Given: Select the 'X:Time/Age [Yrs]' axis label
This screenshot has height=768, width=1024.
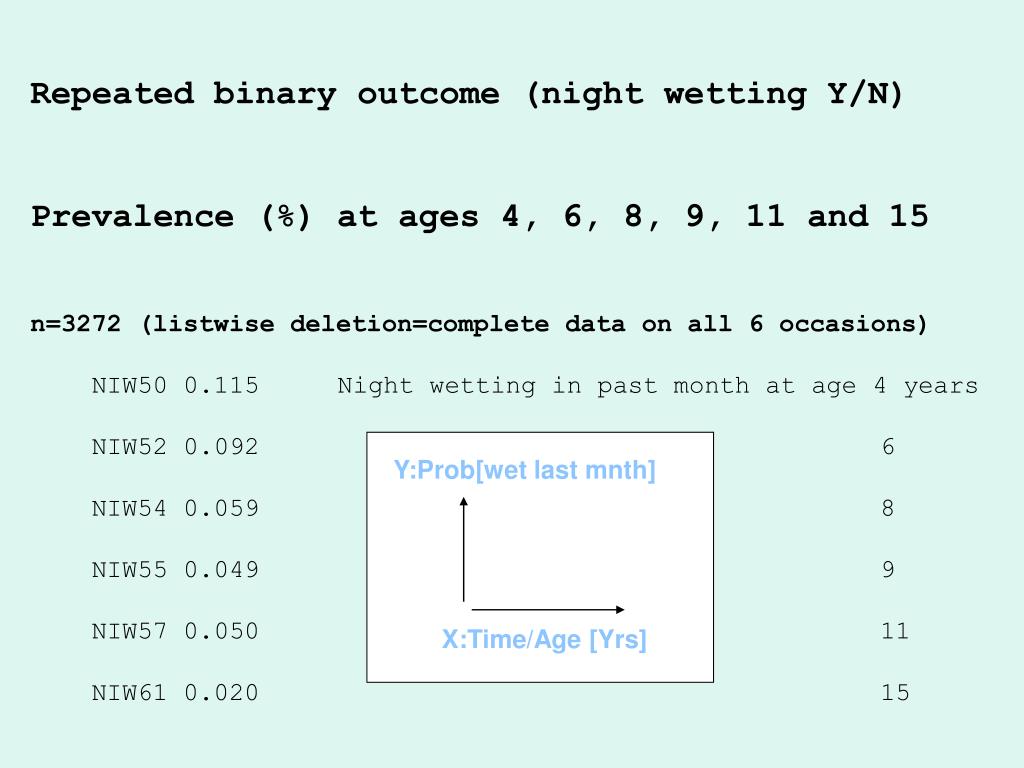Looking at the screenshot, I should pyautogui.click(x=544, y=640).
